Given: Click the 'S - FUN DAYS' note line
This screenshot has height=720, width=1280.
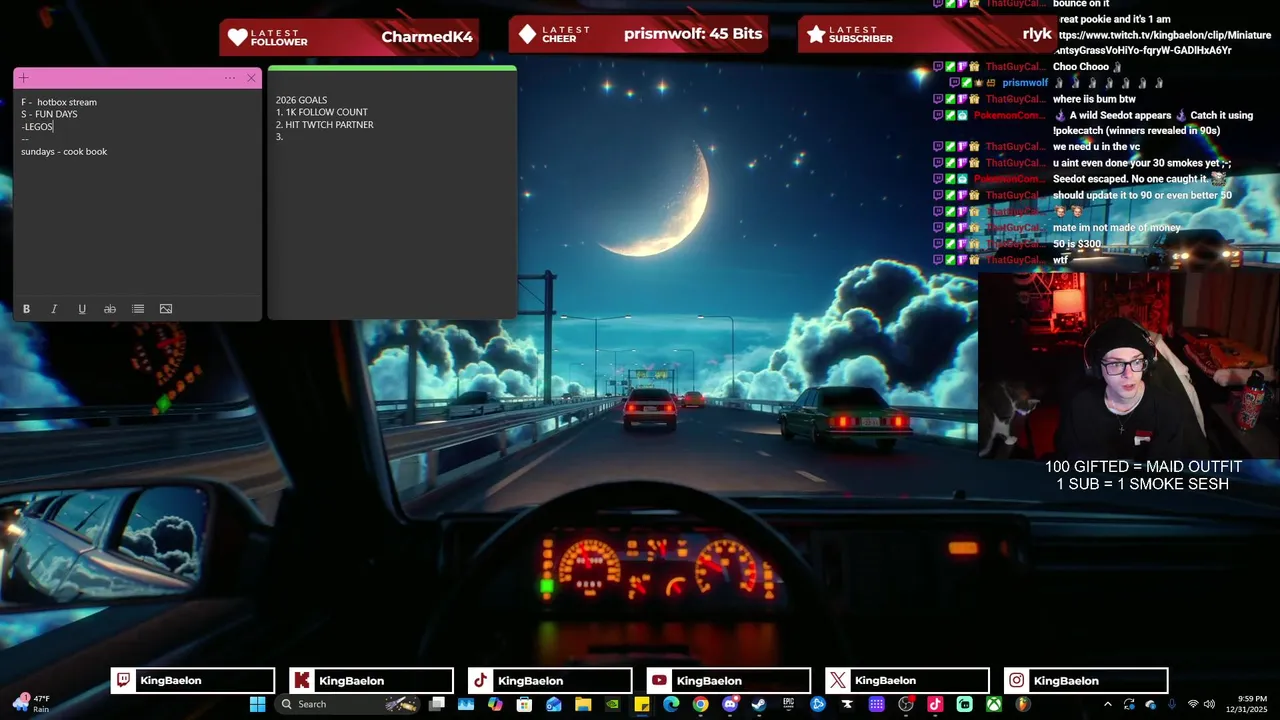Looking at the screenshot, I should coord(49,114).
